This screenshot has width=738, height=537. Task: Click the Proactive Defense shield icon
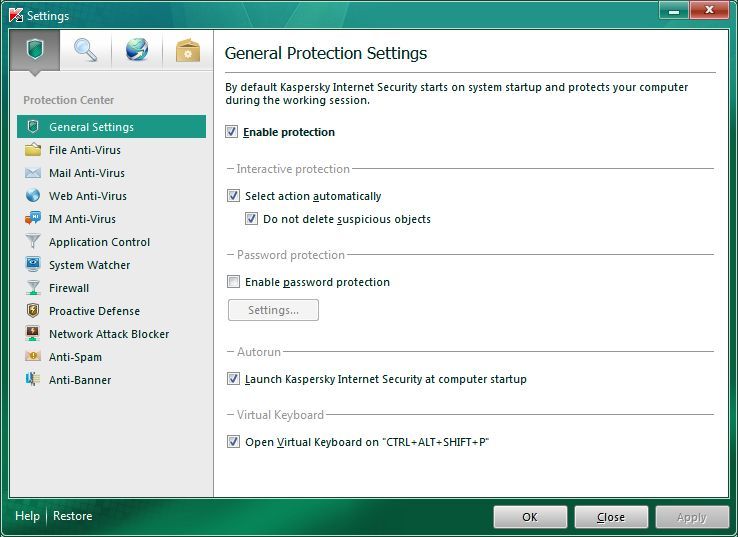33,311
